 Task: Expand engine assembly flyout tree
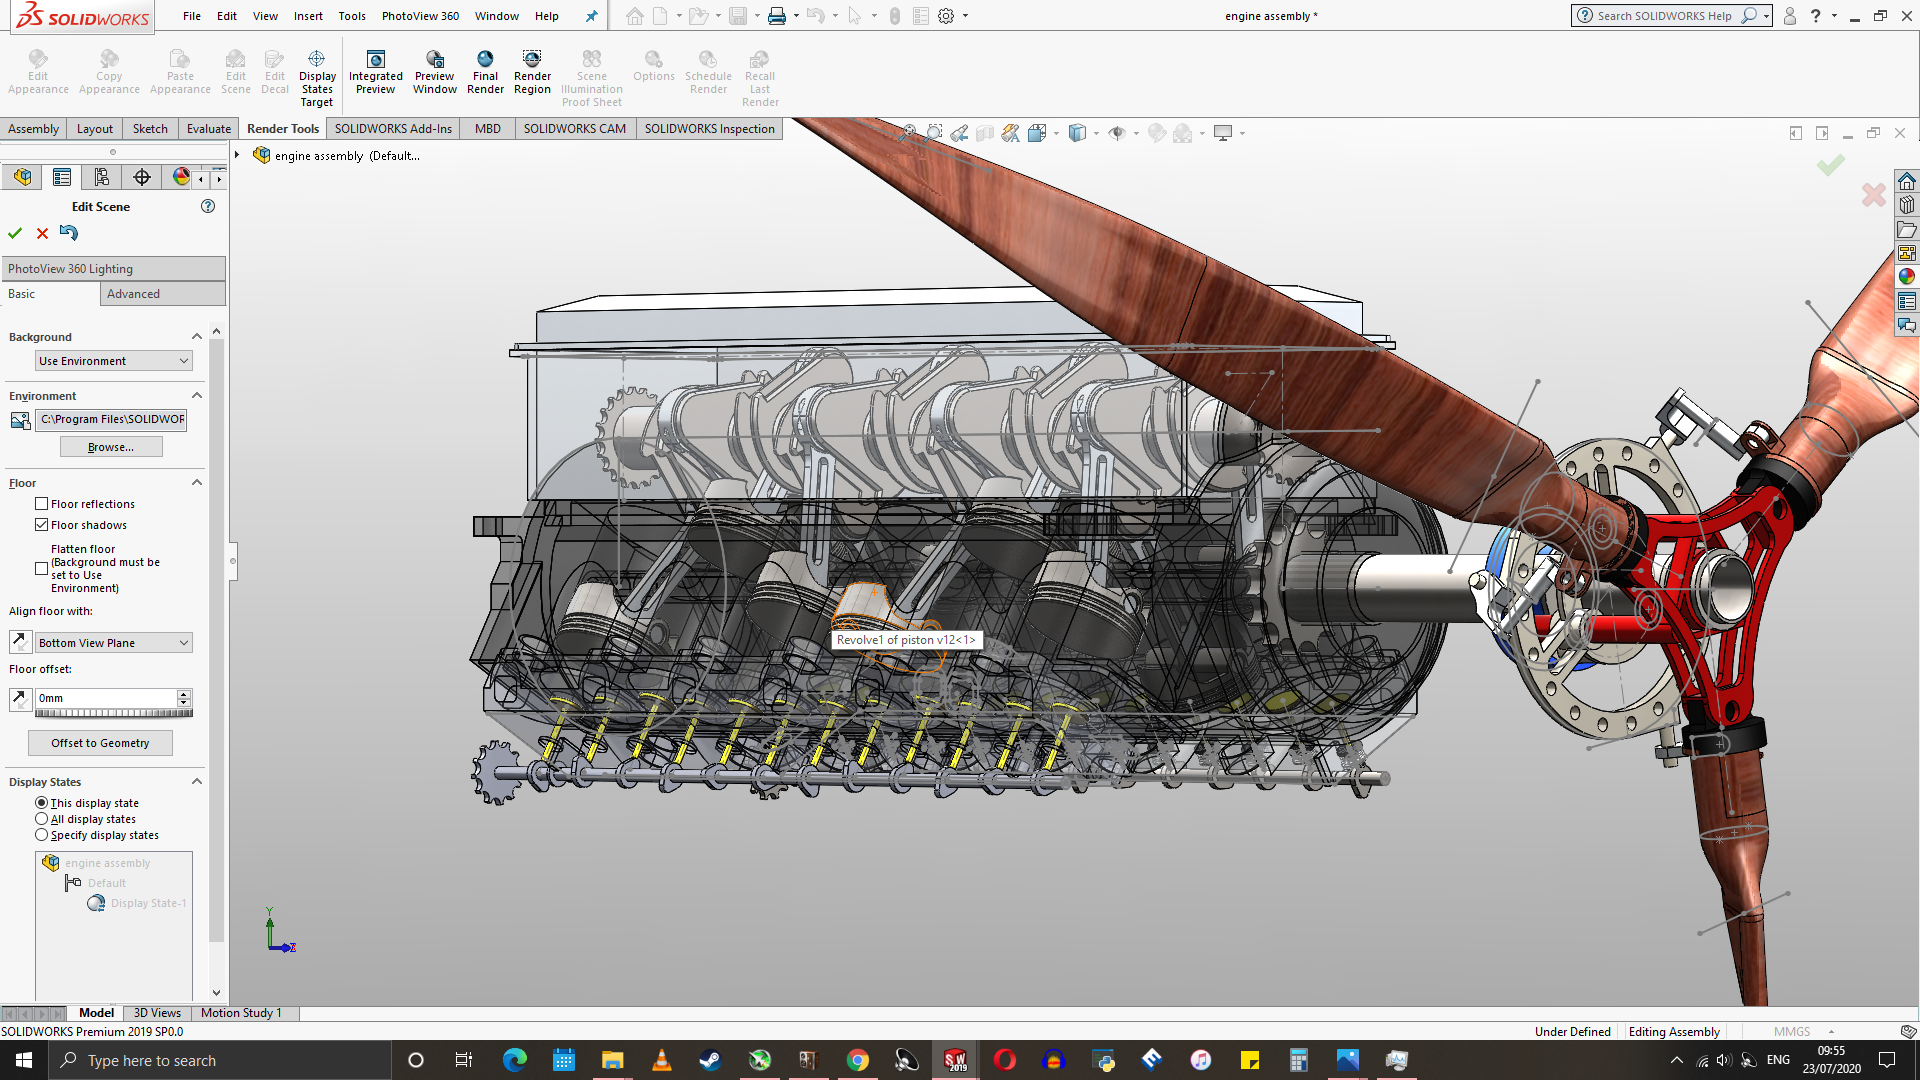tap(237, 155)
